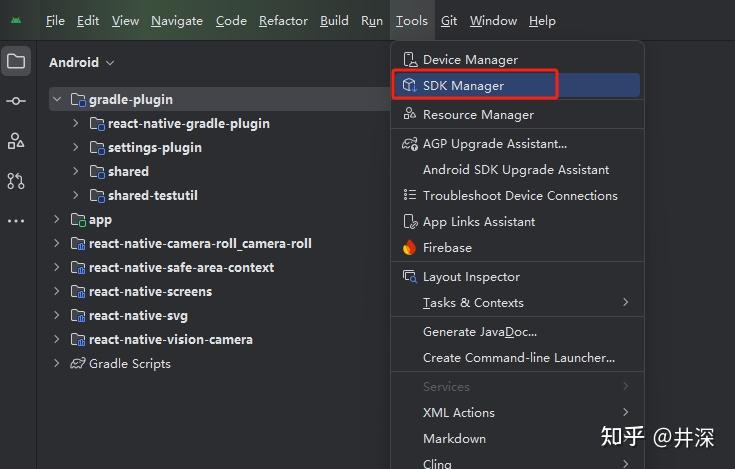Open the Commit tool window icon
Image resolution: width=735 pixels, height=469 pixels.
(16, 101)
